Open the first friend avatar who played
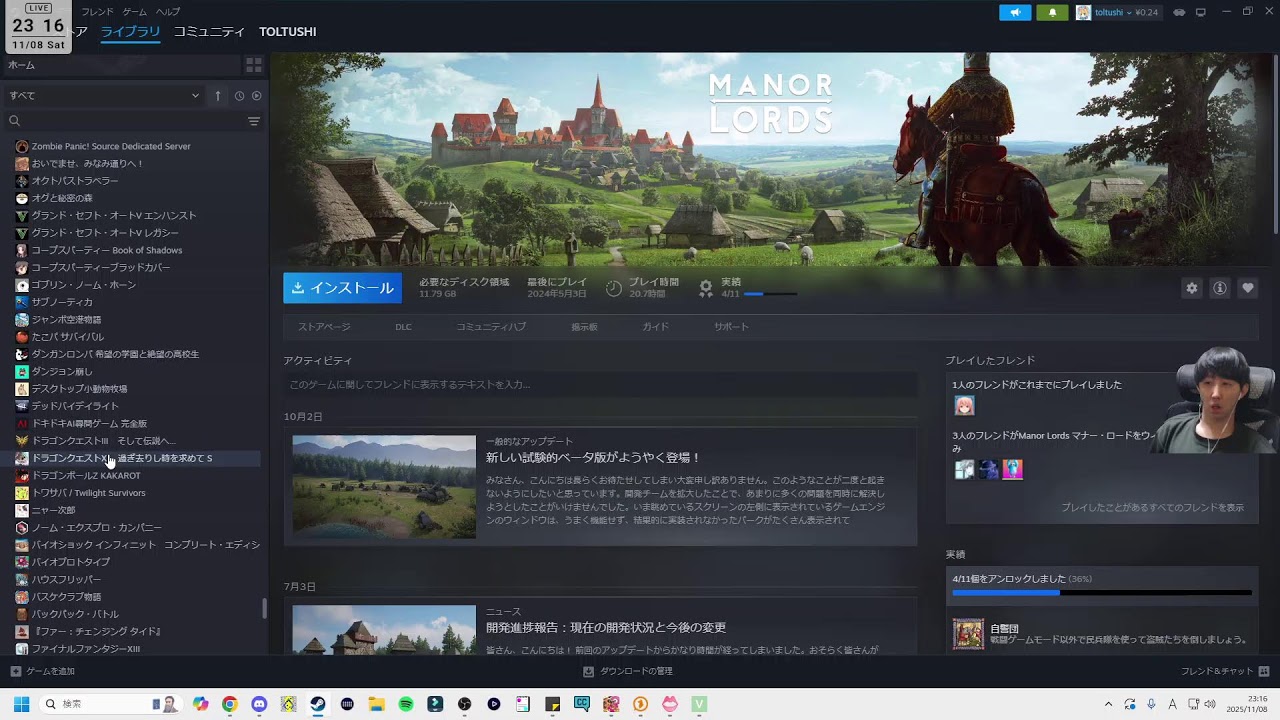 tap(964, 406)
